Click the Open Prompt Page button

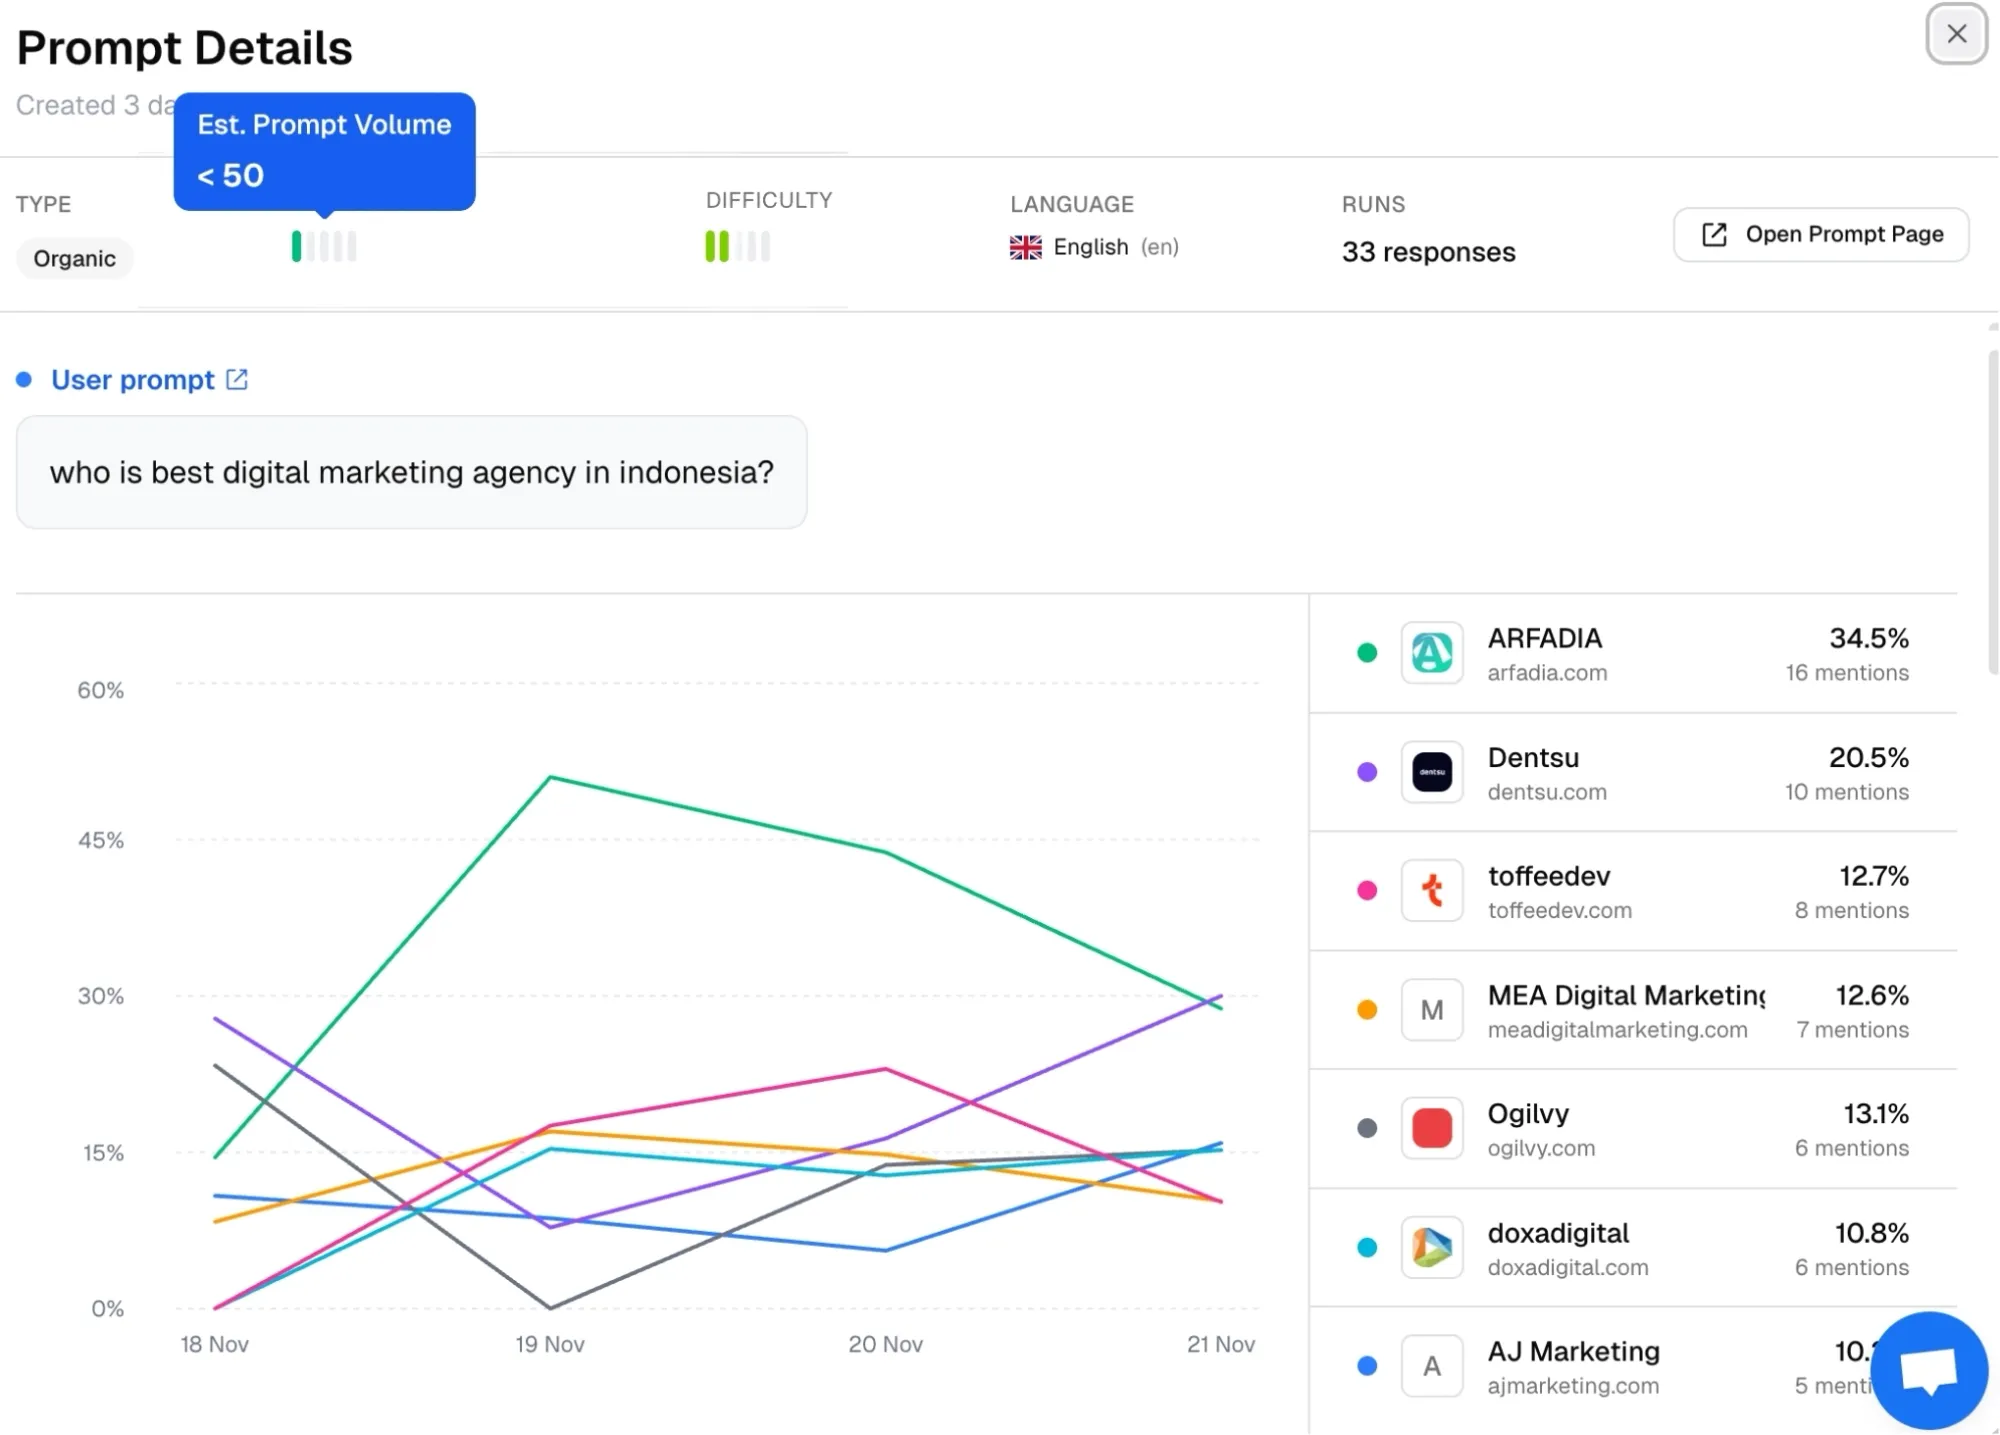pos(1821,234)
